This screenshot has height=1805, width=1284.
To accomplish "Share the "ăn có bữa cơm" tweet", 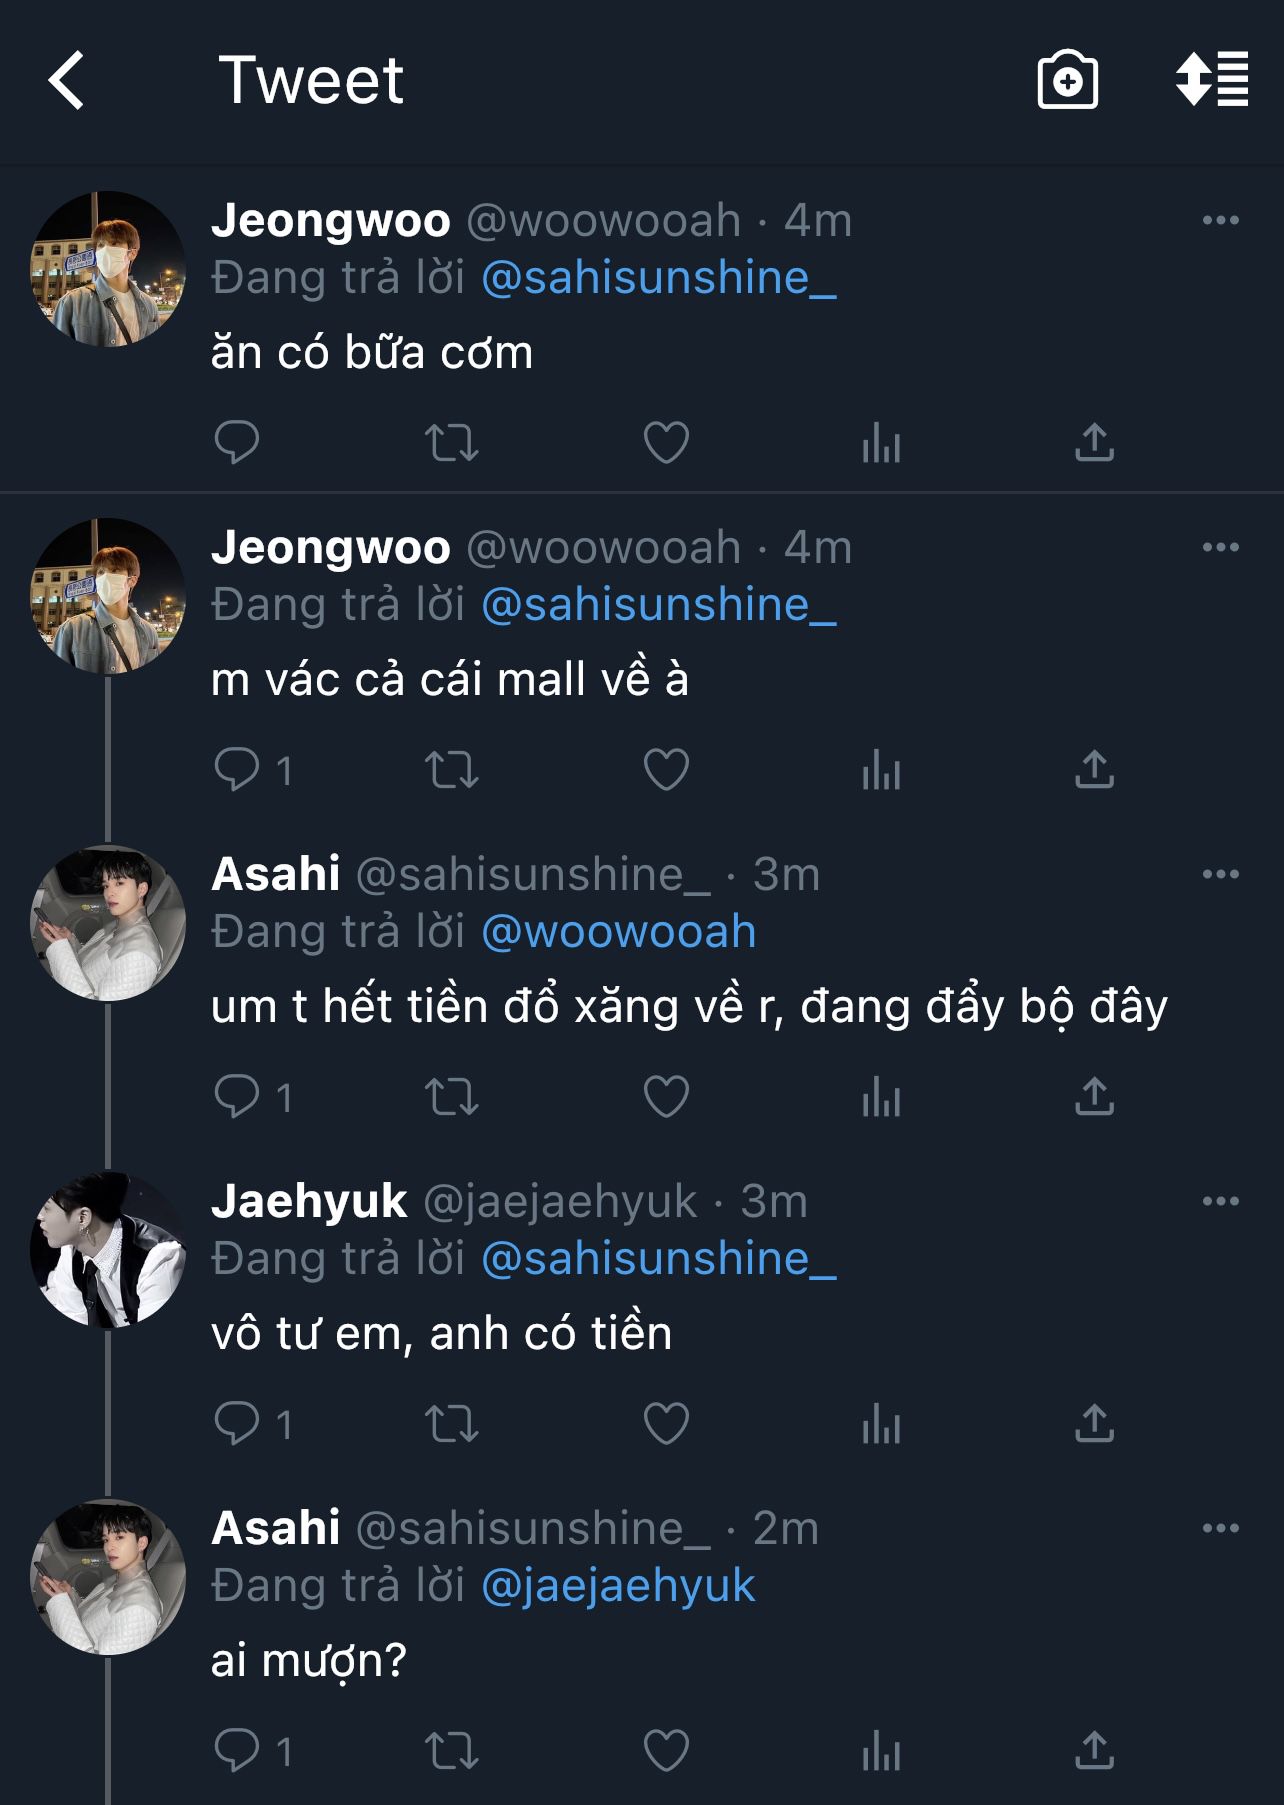I will (1094, 442).
